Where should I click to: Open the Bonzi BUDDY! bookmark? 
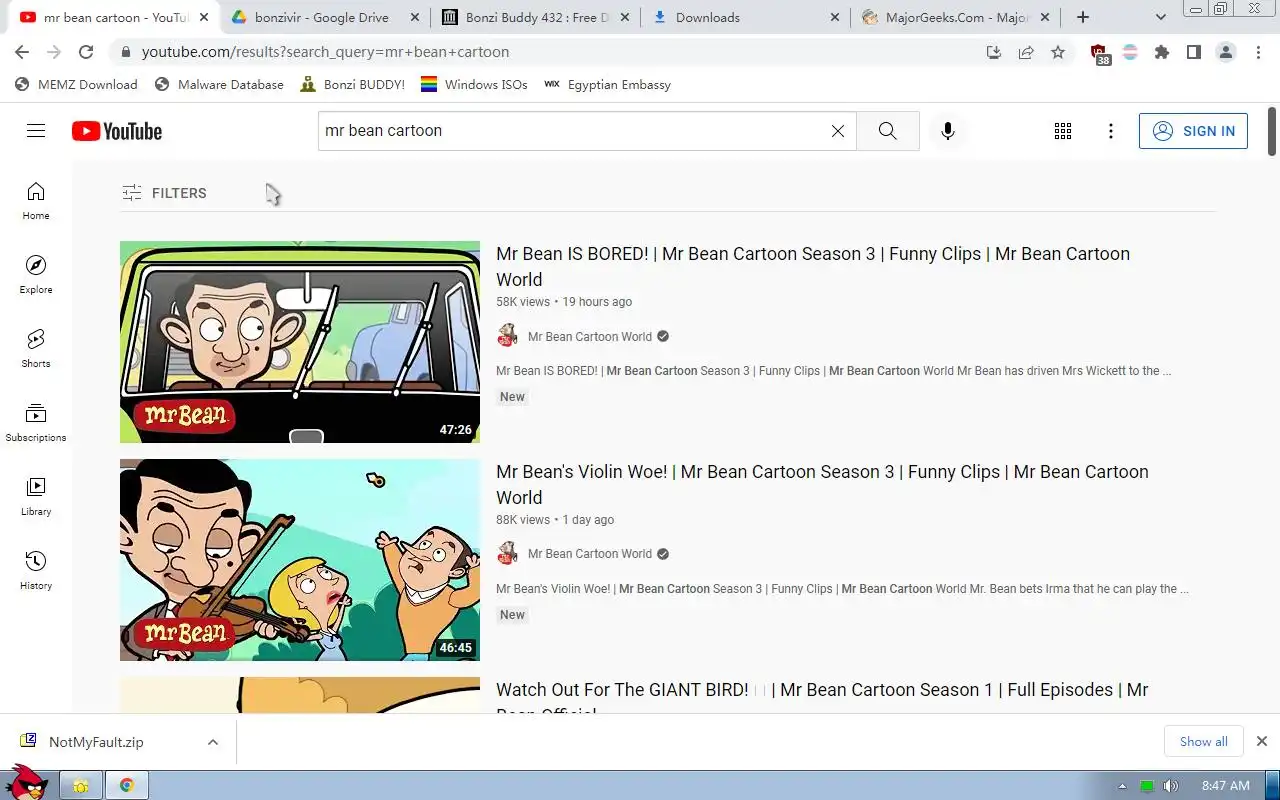(x=353, y=85)
